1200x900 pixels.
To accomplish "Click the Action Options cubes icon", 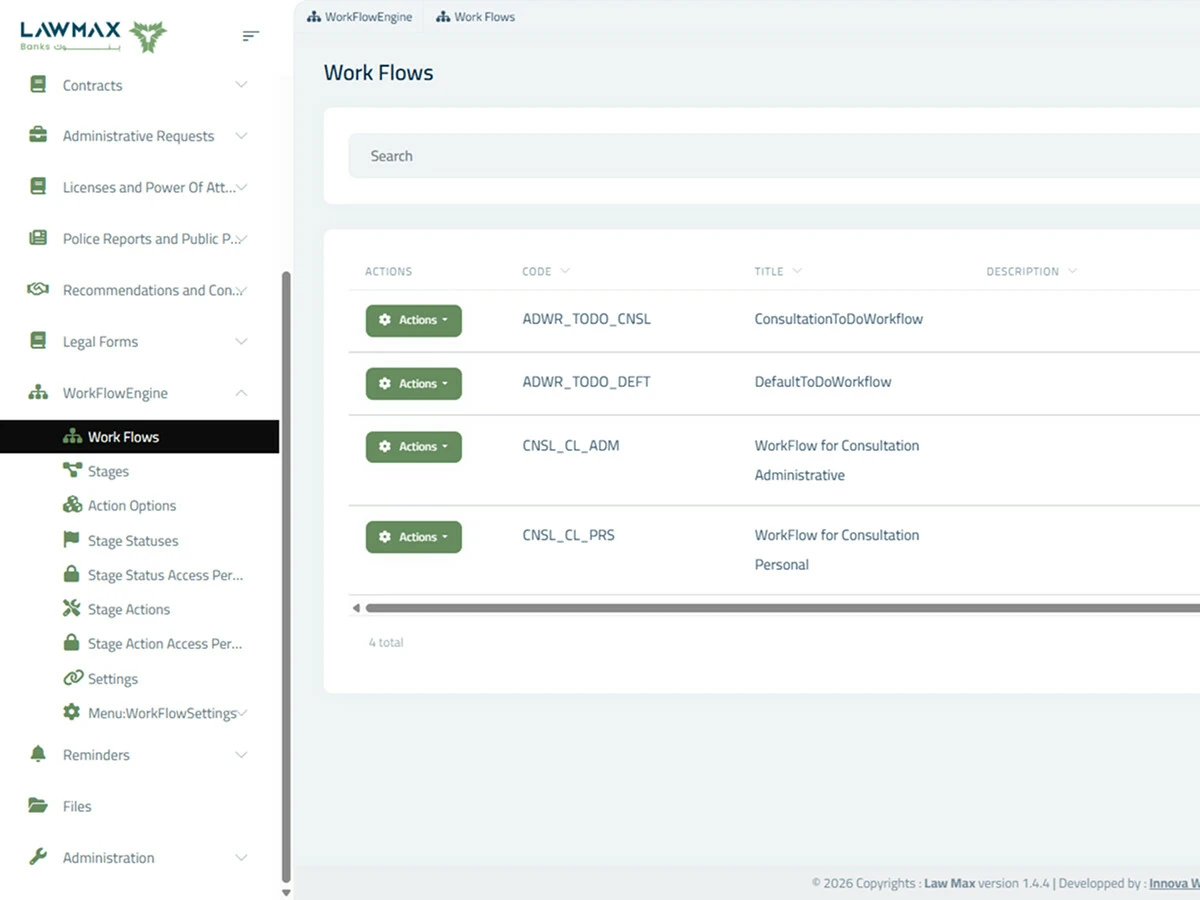I will coord(72,505).
